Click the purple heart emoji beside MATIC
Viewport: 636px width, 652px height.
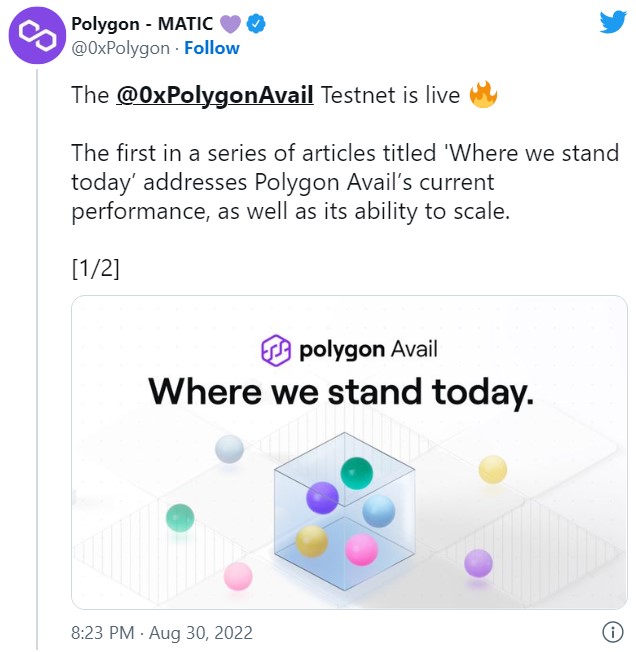[231, 23]
